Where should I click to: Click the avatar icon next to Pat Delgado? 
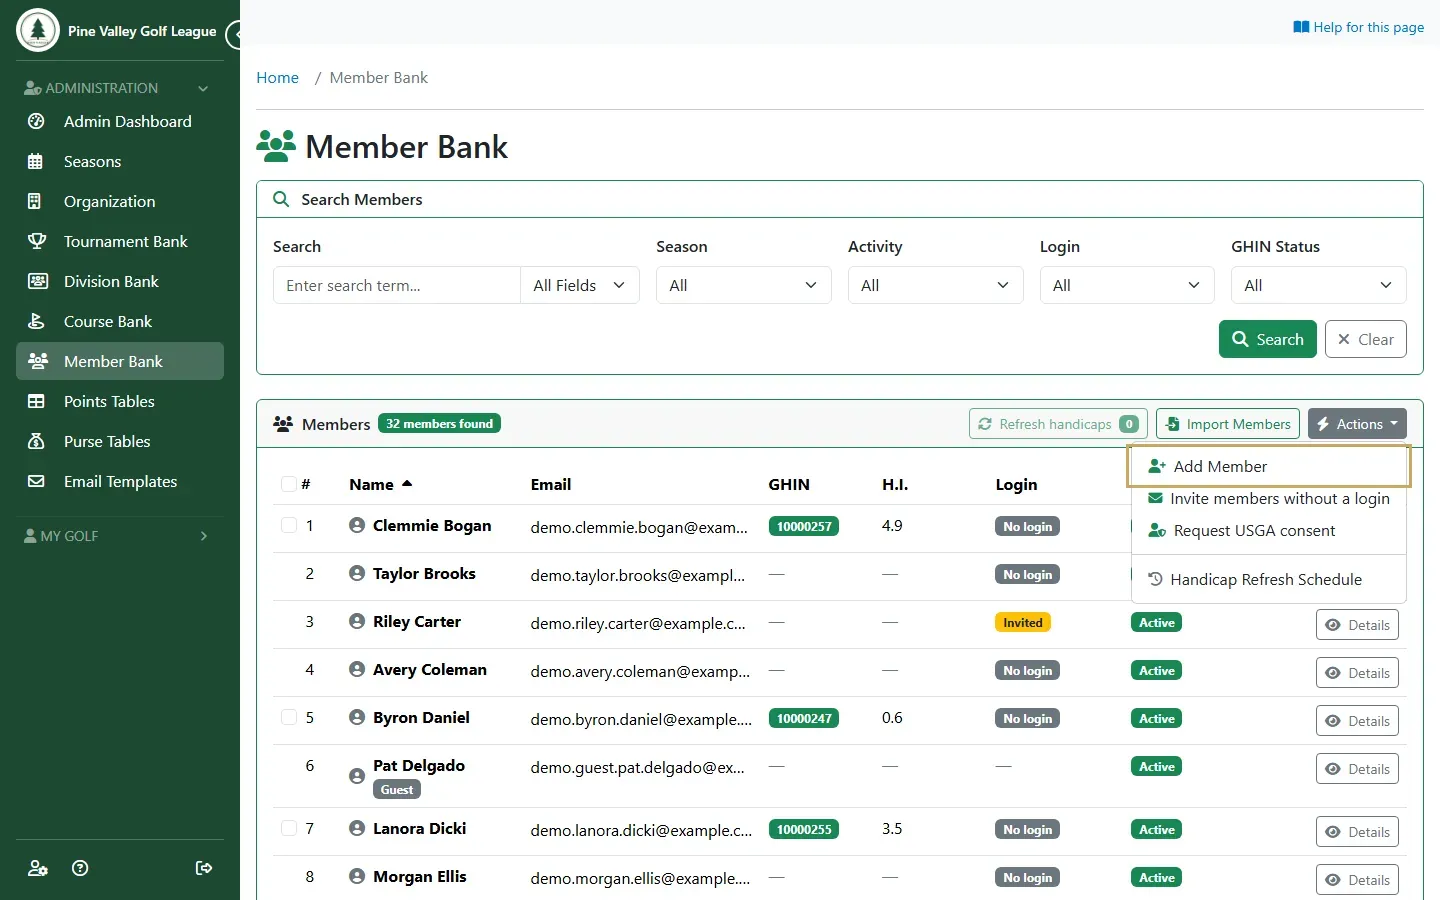coord(357,776)
